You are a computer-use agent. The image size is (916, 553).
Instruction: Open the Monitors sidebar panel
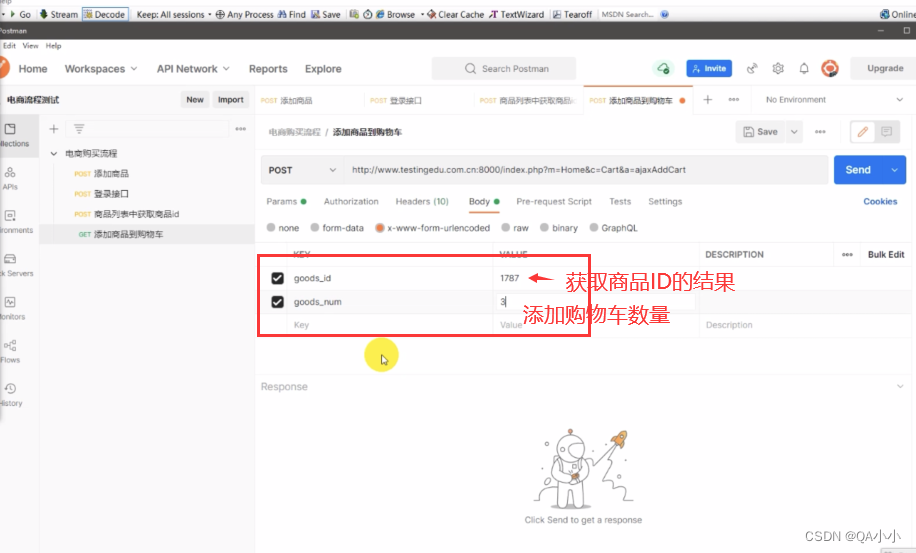coord(11,308)
